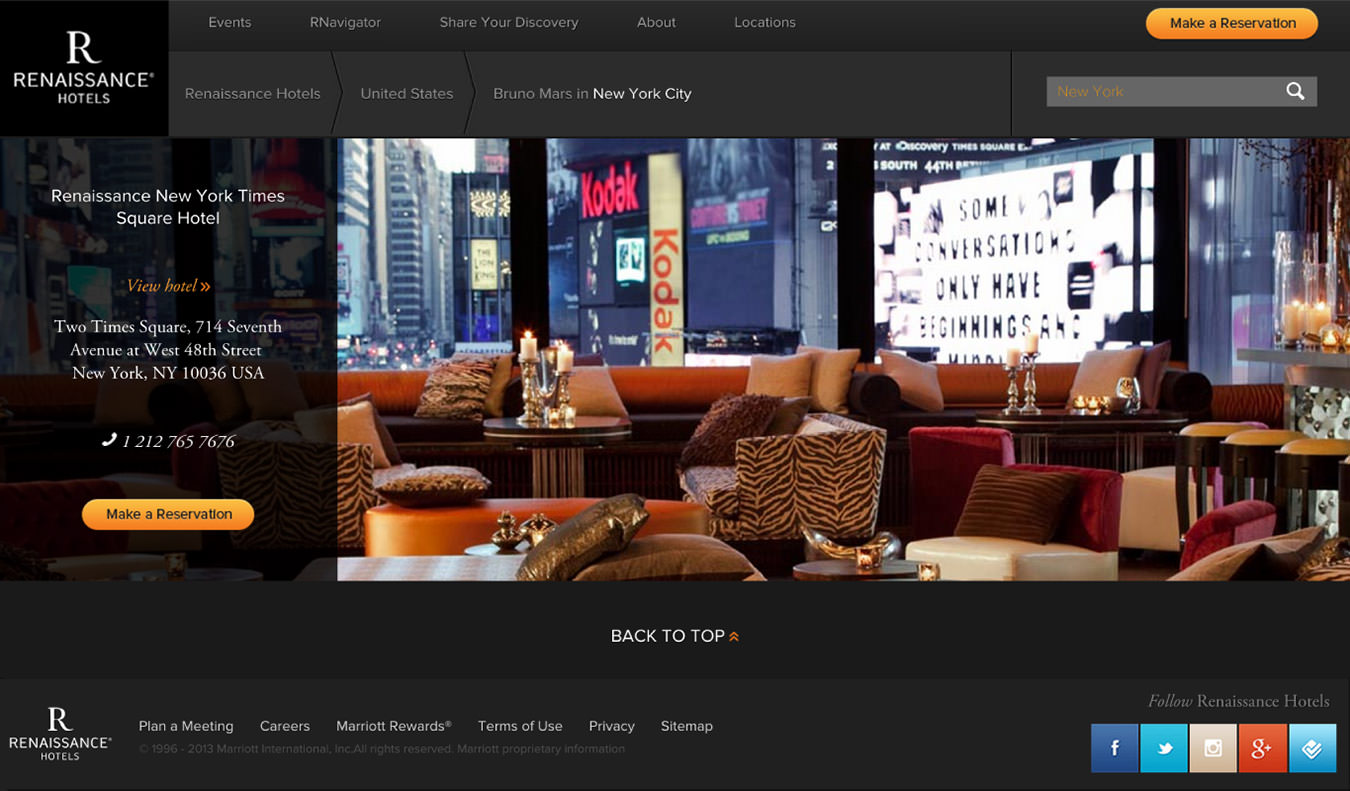Open the View hotel chevron link

click(x=204, y=285)
